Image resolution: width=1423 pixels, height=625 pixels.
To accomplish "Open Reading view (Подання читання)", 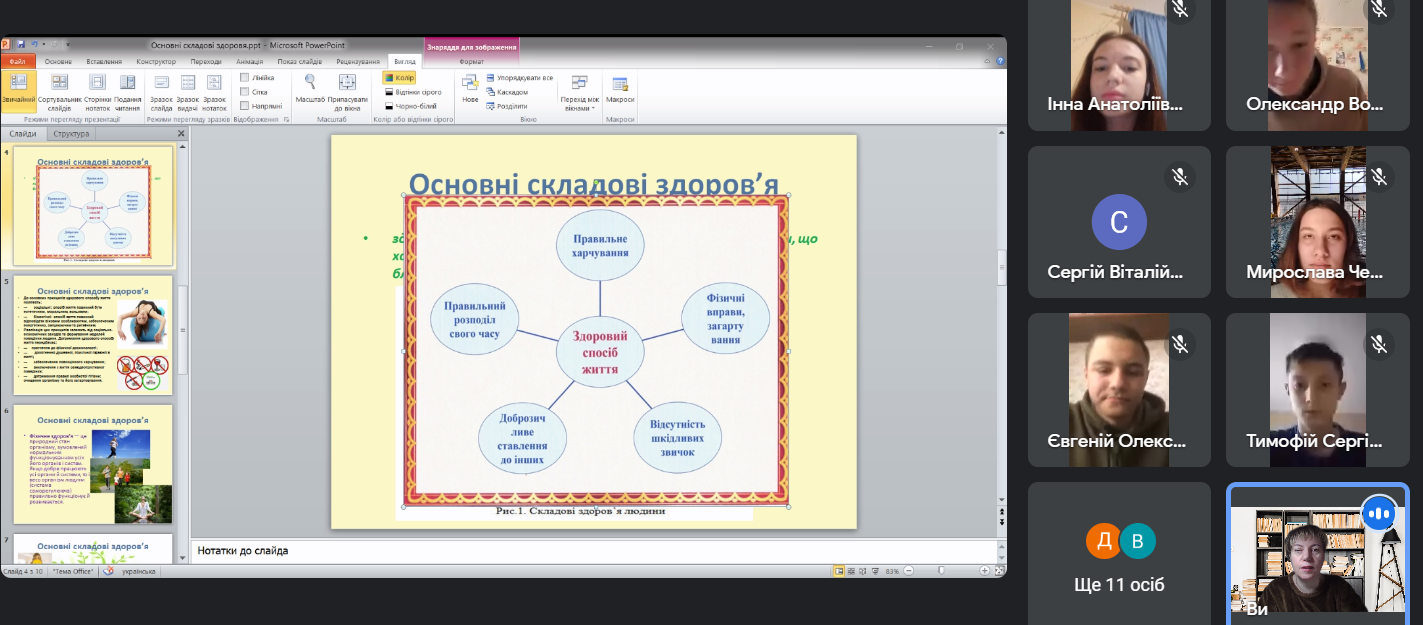I will 128,87.
